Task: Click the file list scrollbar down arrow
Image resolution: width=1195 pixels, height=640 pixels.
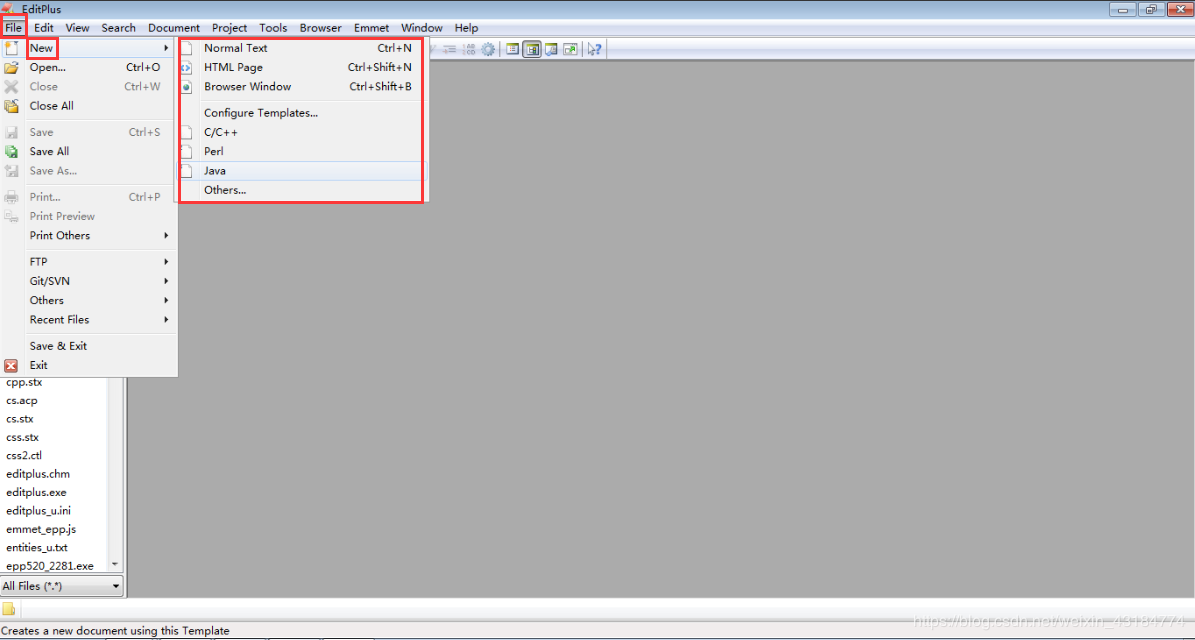Action: 115,565
